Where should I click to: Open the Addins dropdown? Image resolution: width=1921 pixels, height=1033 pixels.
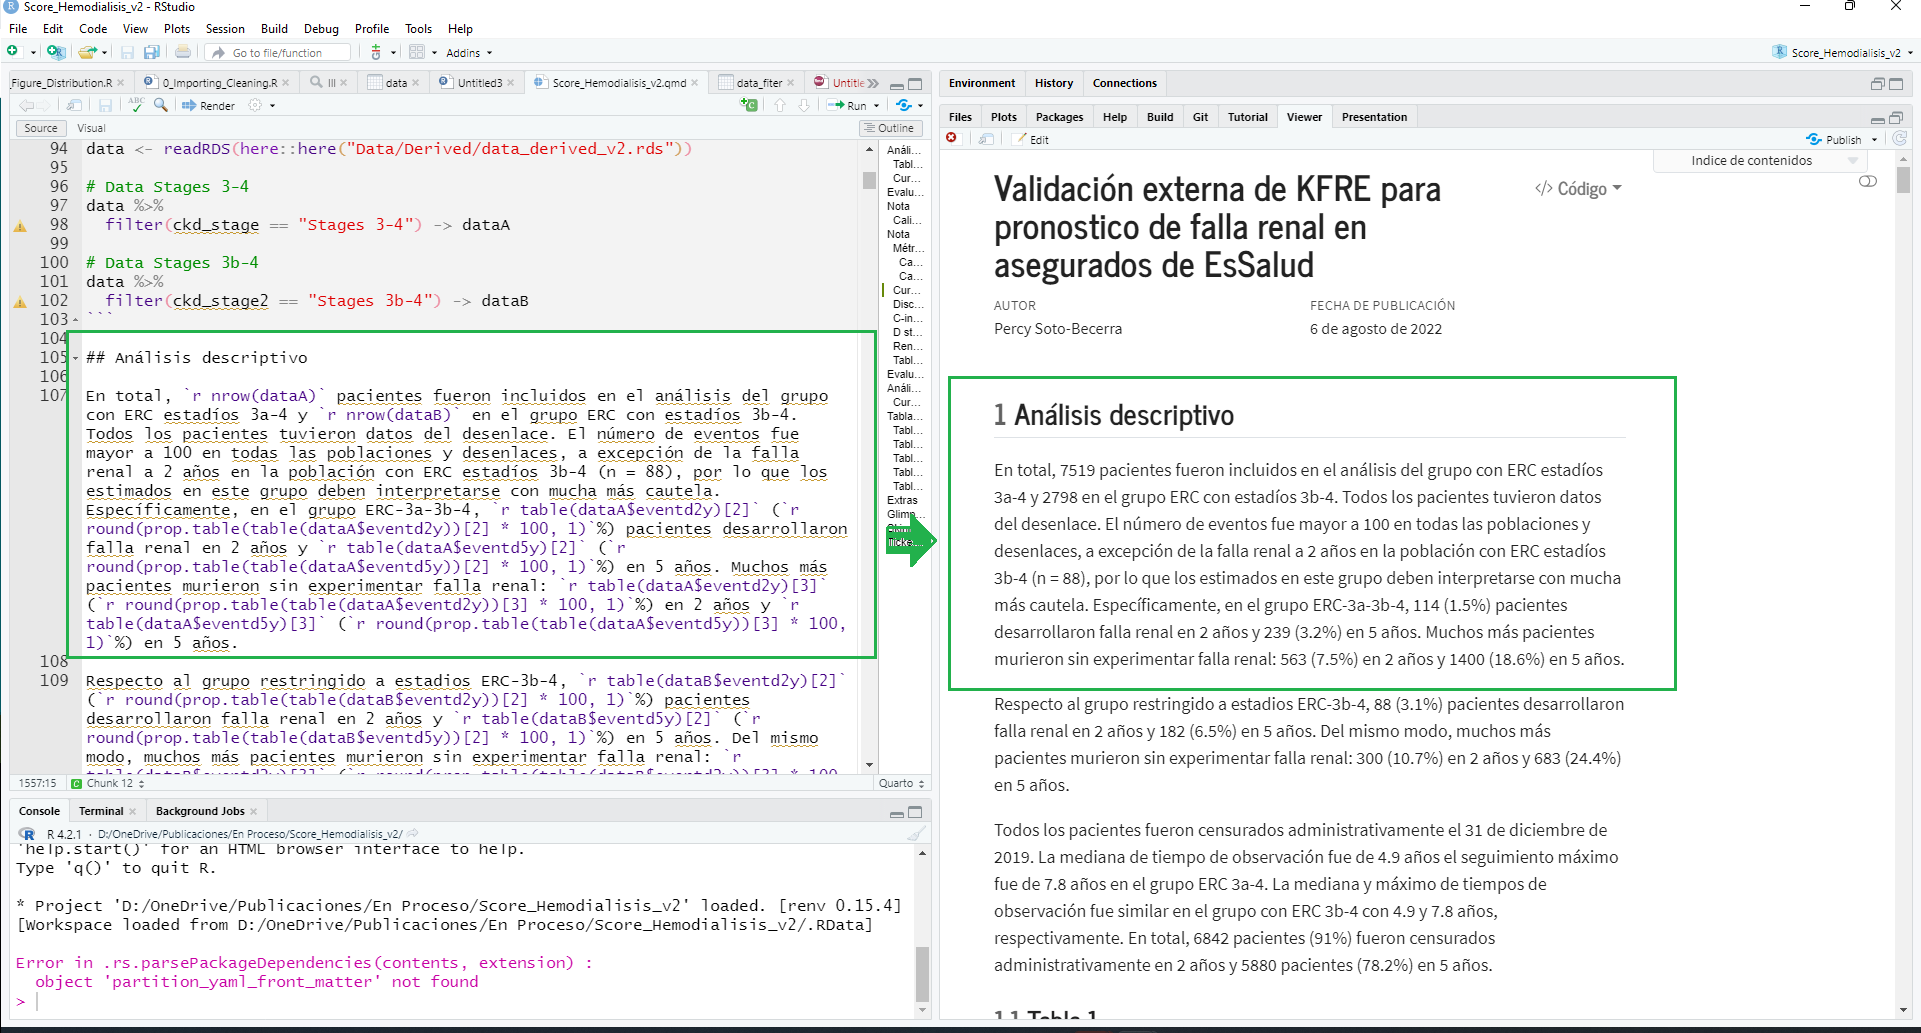(x=468, y=53)
